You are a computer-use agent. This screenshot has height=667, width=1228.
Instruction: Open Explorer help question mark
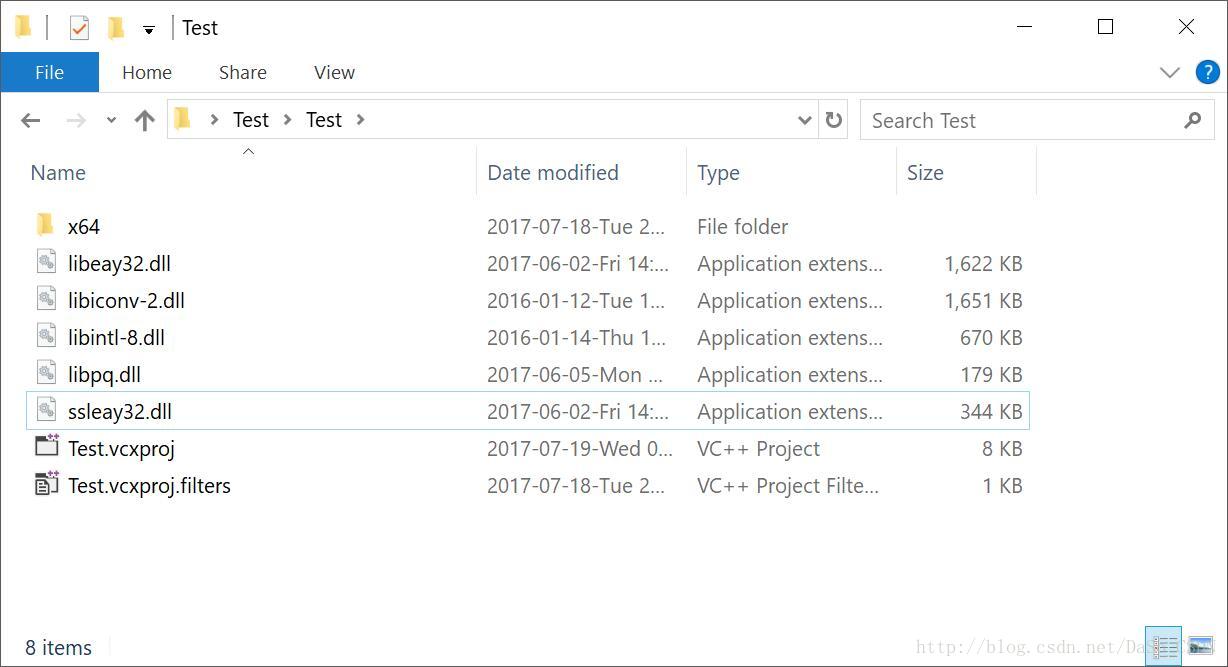coord(1207,72)
